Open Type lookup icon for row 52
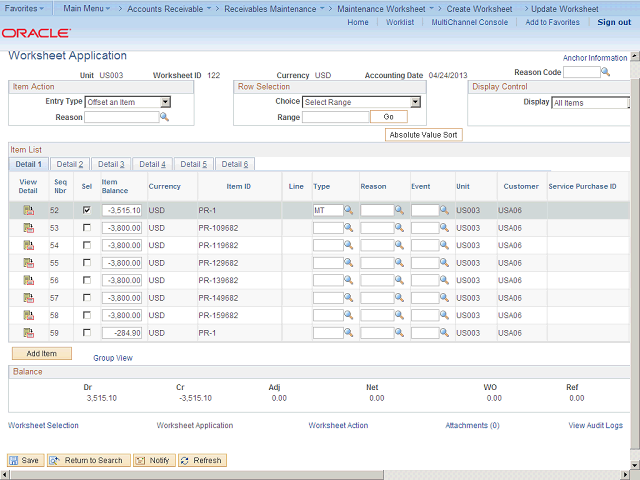 point(349,211)
